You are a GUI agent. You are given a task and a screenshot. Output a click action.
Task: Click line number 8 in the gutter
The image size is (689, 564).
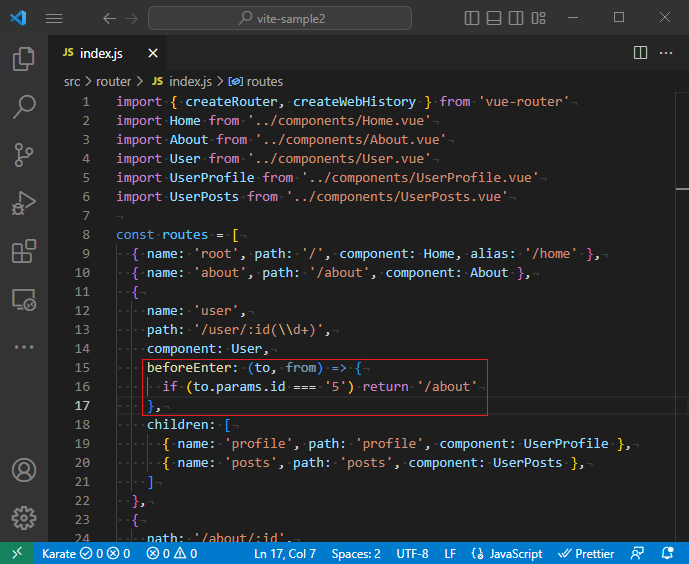(x=86, y=235)
